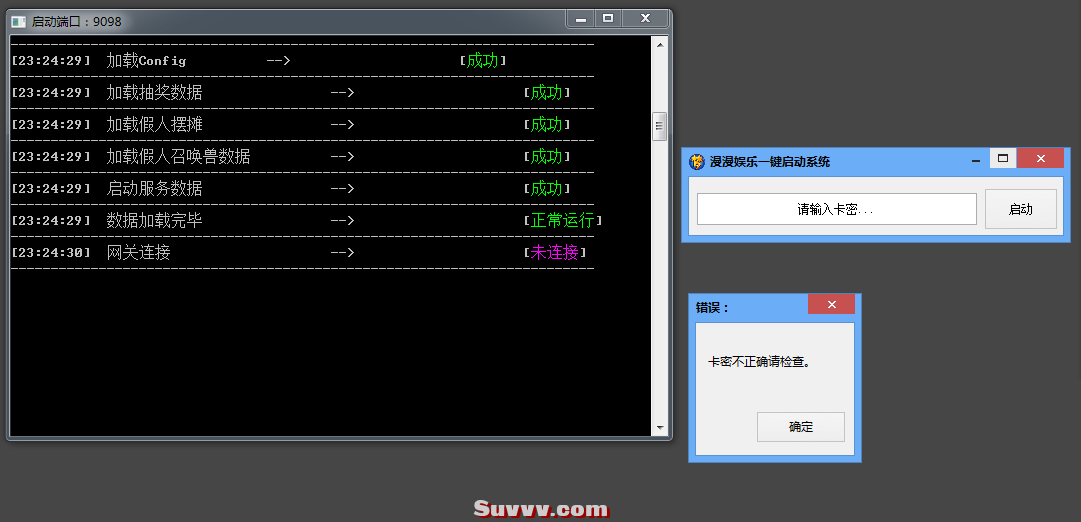Click the 启动 button in launcher window
Image resolution: width=1081 pixels, height=522 pixels.
pos(1020,209)
